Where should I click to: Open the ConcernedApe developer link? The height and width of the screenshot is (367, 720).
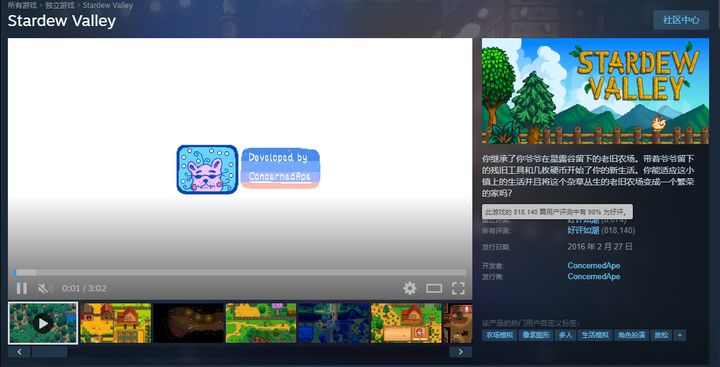click(x=594, y=265)
